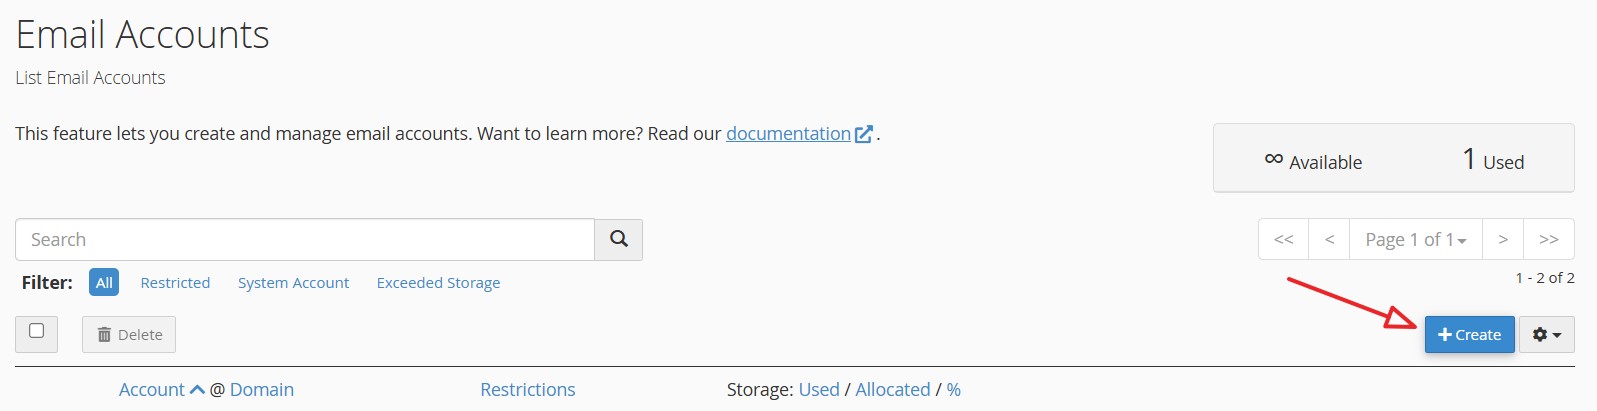The width and height of the screenshot is (1597, 411).
Task: Filter by Restricted accounts
Action: (x=175, y=283)
